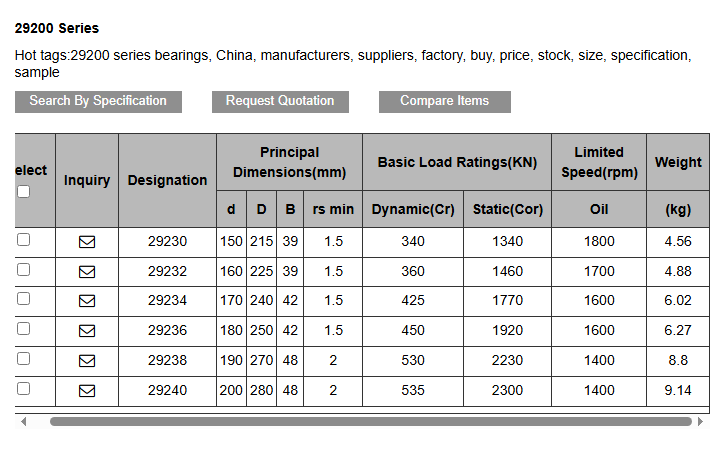
Task: Open inquiry mail icon for 29238
Action: point(87,361)
